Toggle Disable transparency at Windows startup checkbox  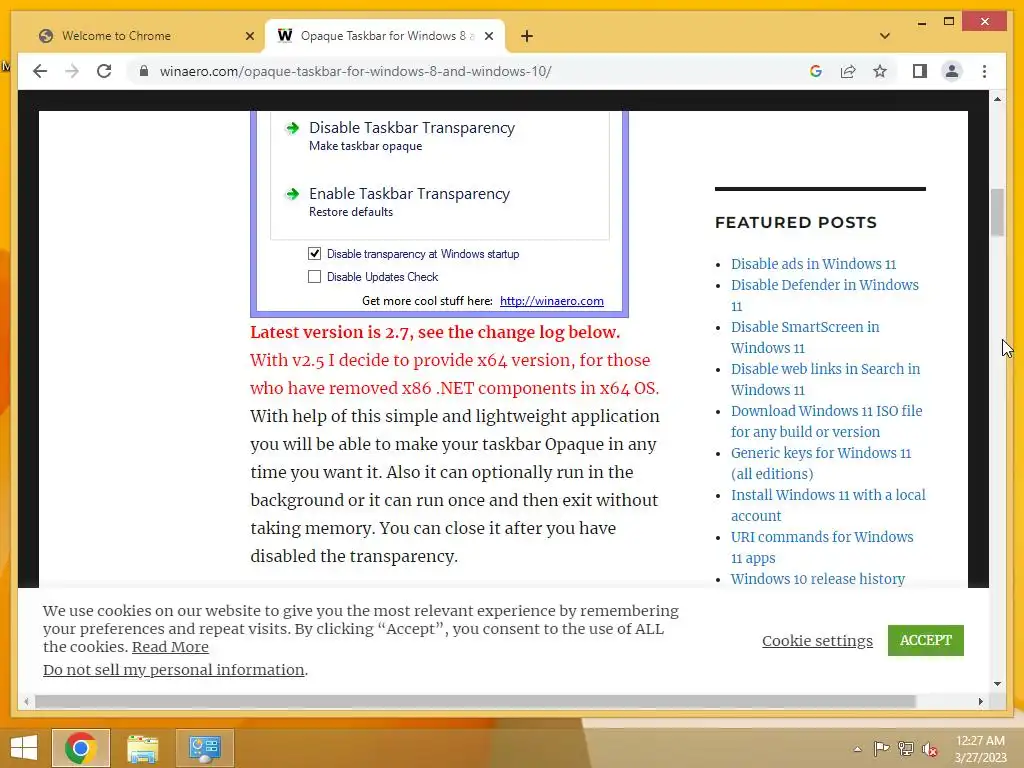click(x=314, y=253)
